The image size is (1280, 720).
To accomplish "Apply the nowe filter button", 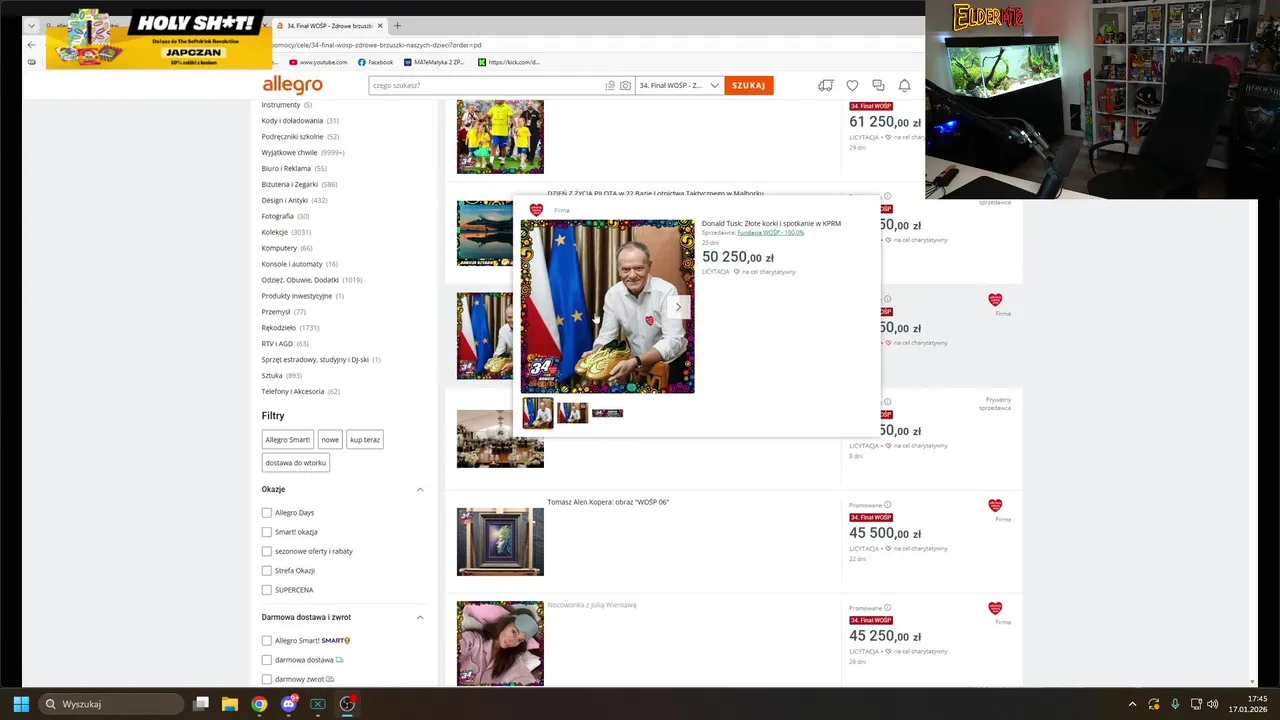I will click(x=330, y=440).
